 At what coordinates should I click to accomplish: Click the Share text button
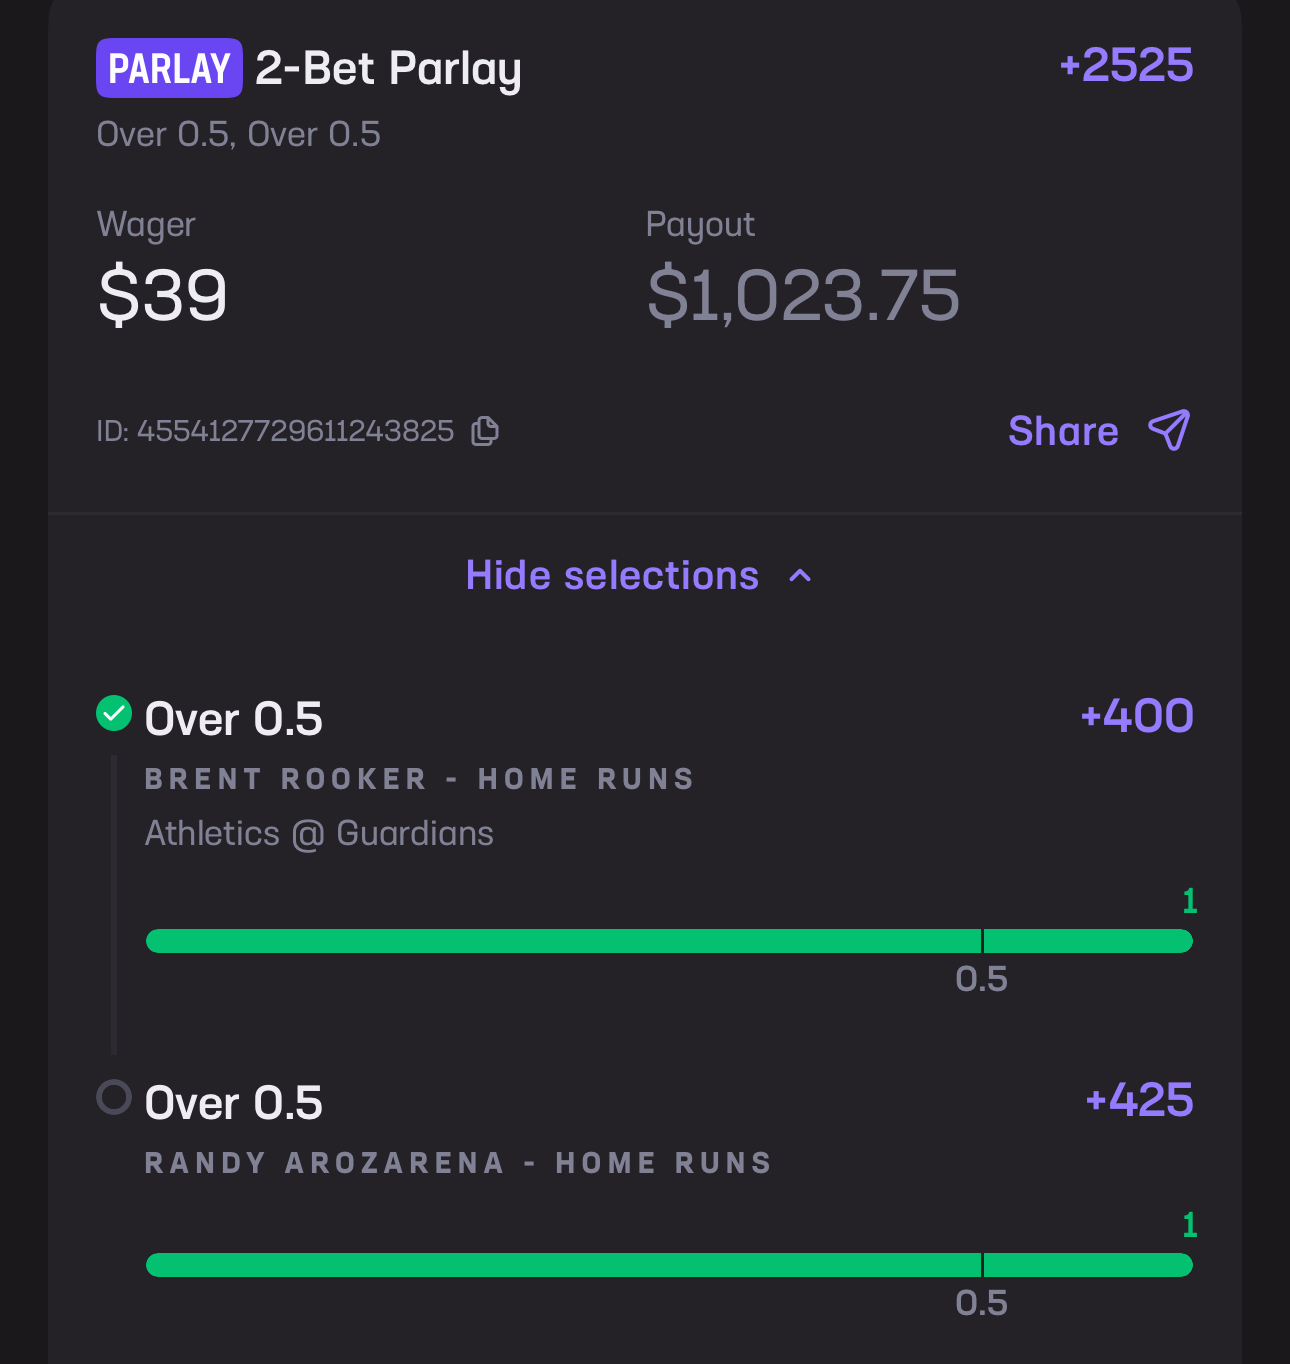[x=1063, y=431]
